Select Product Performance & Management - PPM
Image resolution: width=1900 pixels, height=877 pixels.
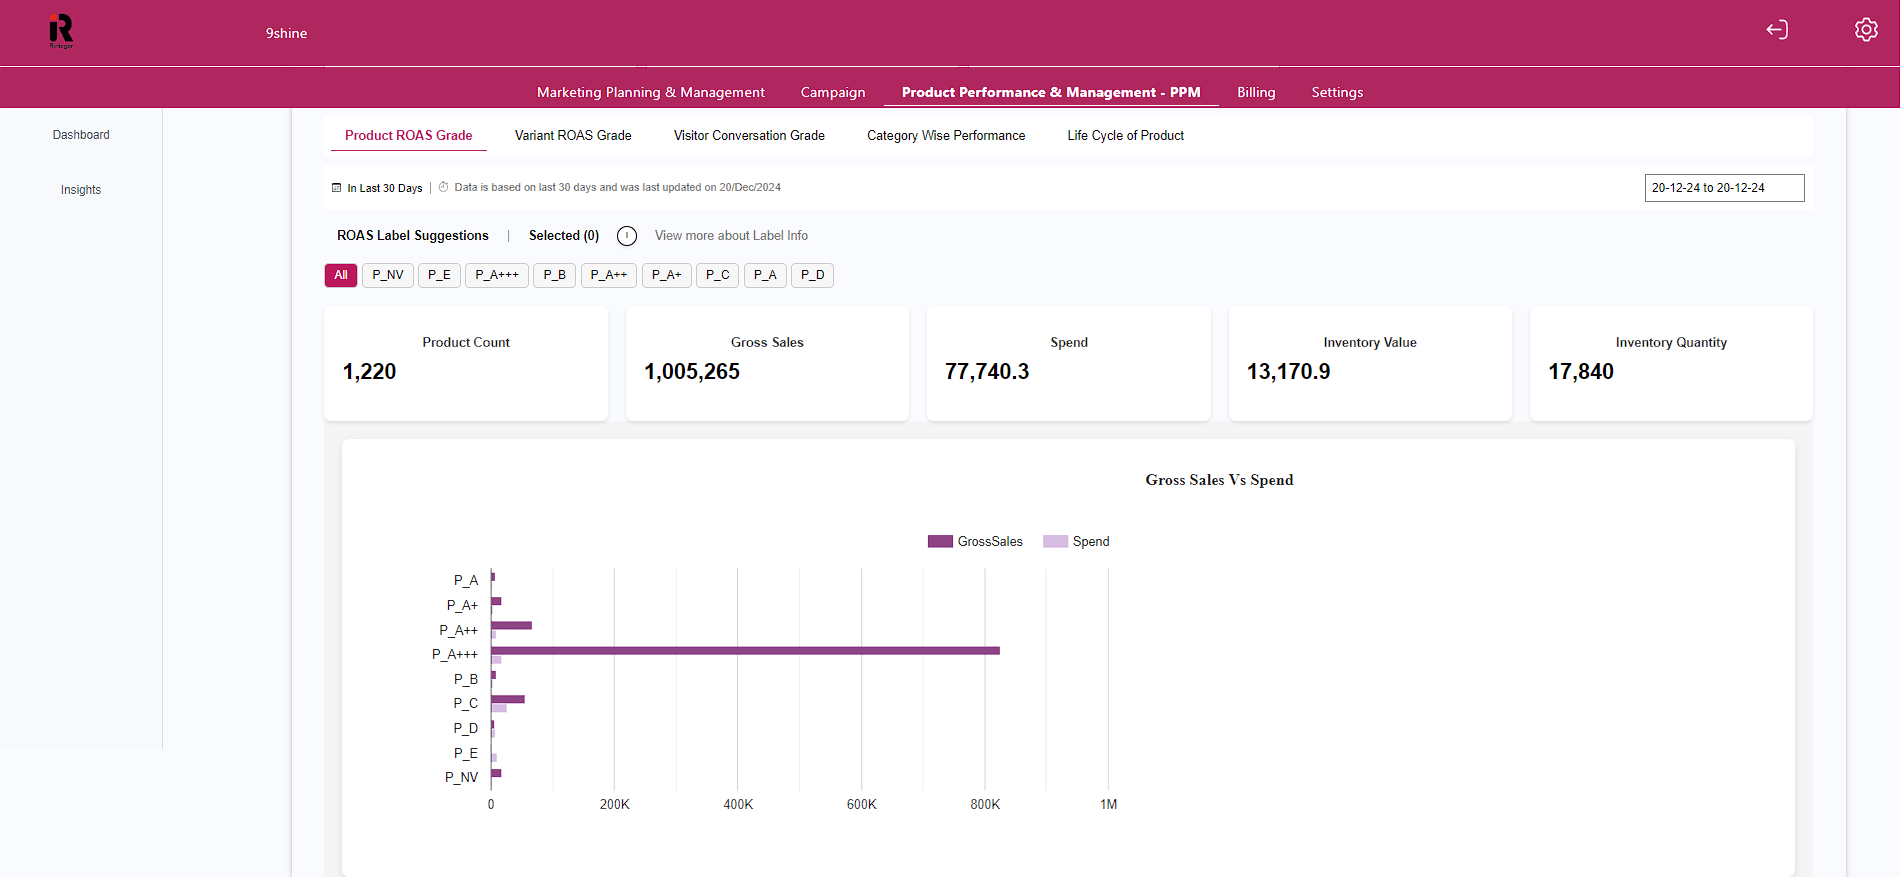1051,92
